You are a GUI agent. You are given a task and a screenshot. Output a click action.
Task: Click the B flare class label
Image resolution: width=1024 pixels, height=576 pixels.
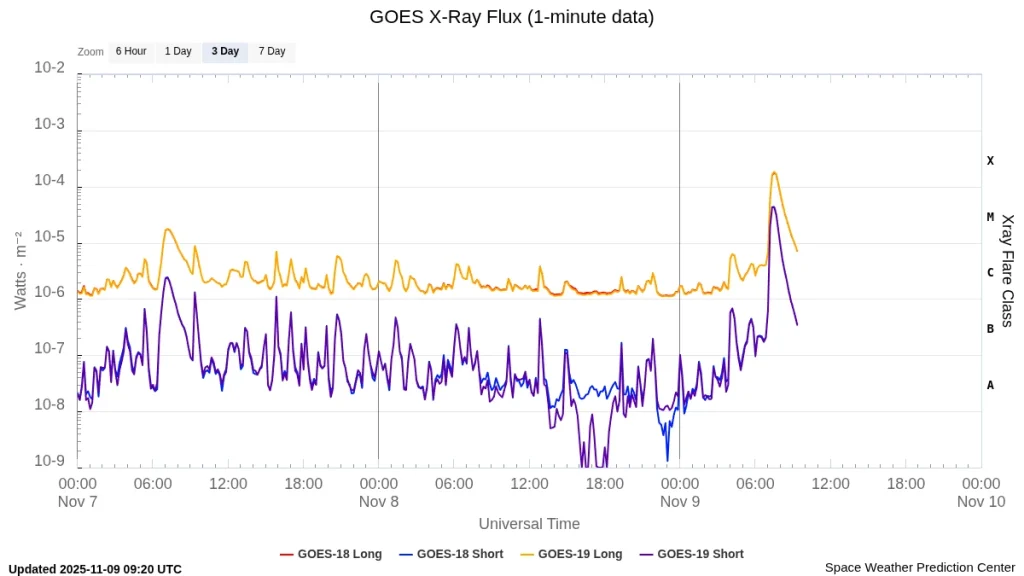[x=990, y=328]
